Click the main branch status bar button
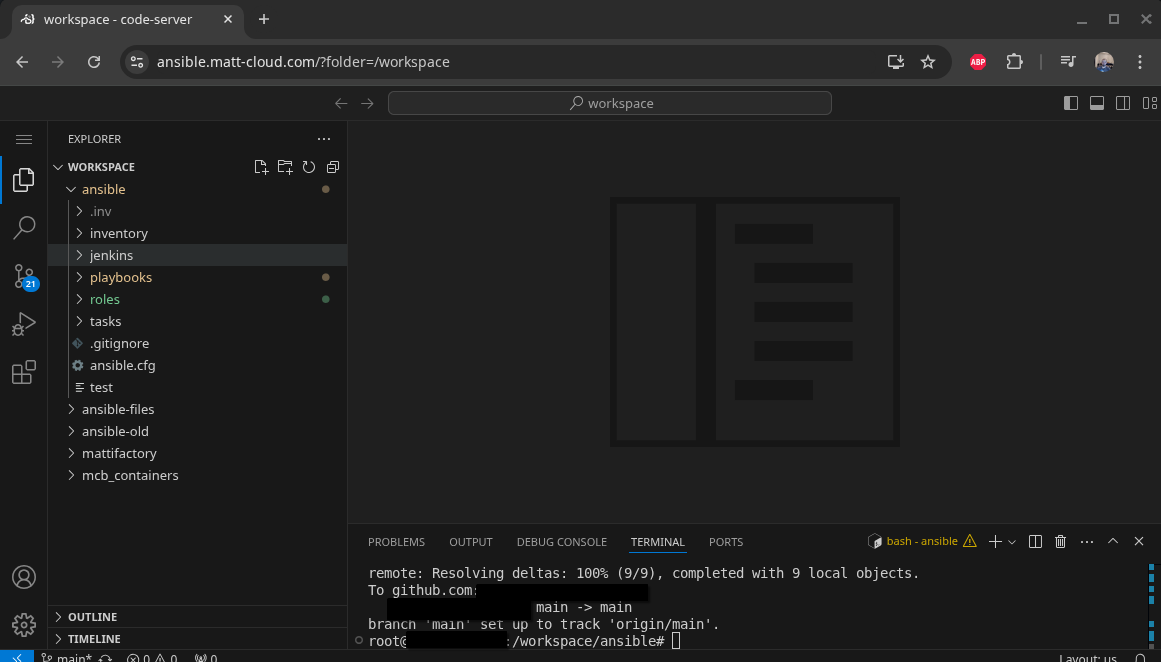Viewport: 1161px width, 662px height. [x=66, y=657]
